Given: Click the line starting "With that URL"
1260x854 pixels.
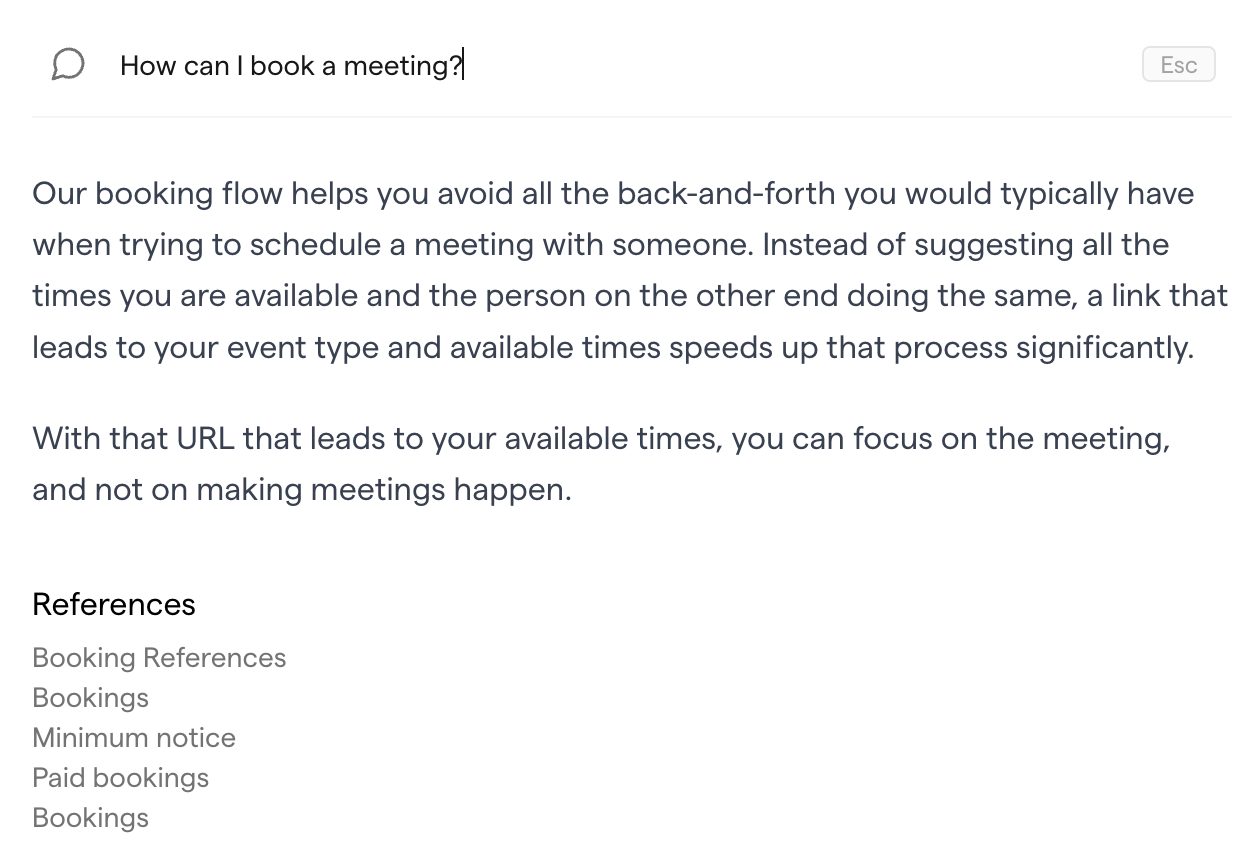Looking at the screenshot, I should pos(601,438).
